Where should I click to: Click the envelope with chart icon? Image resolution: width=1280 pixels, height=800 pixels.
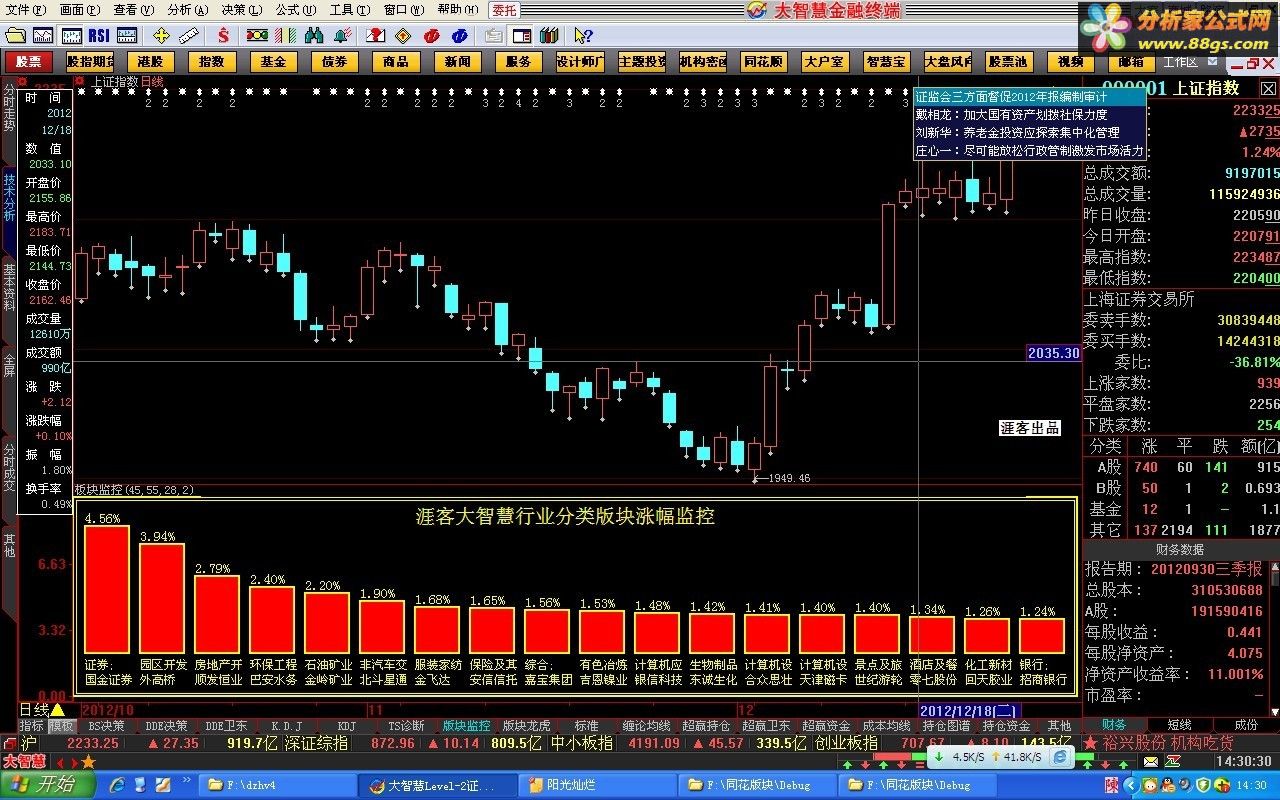coord(375,35)
